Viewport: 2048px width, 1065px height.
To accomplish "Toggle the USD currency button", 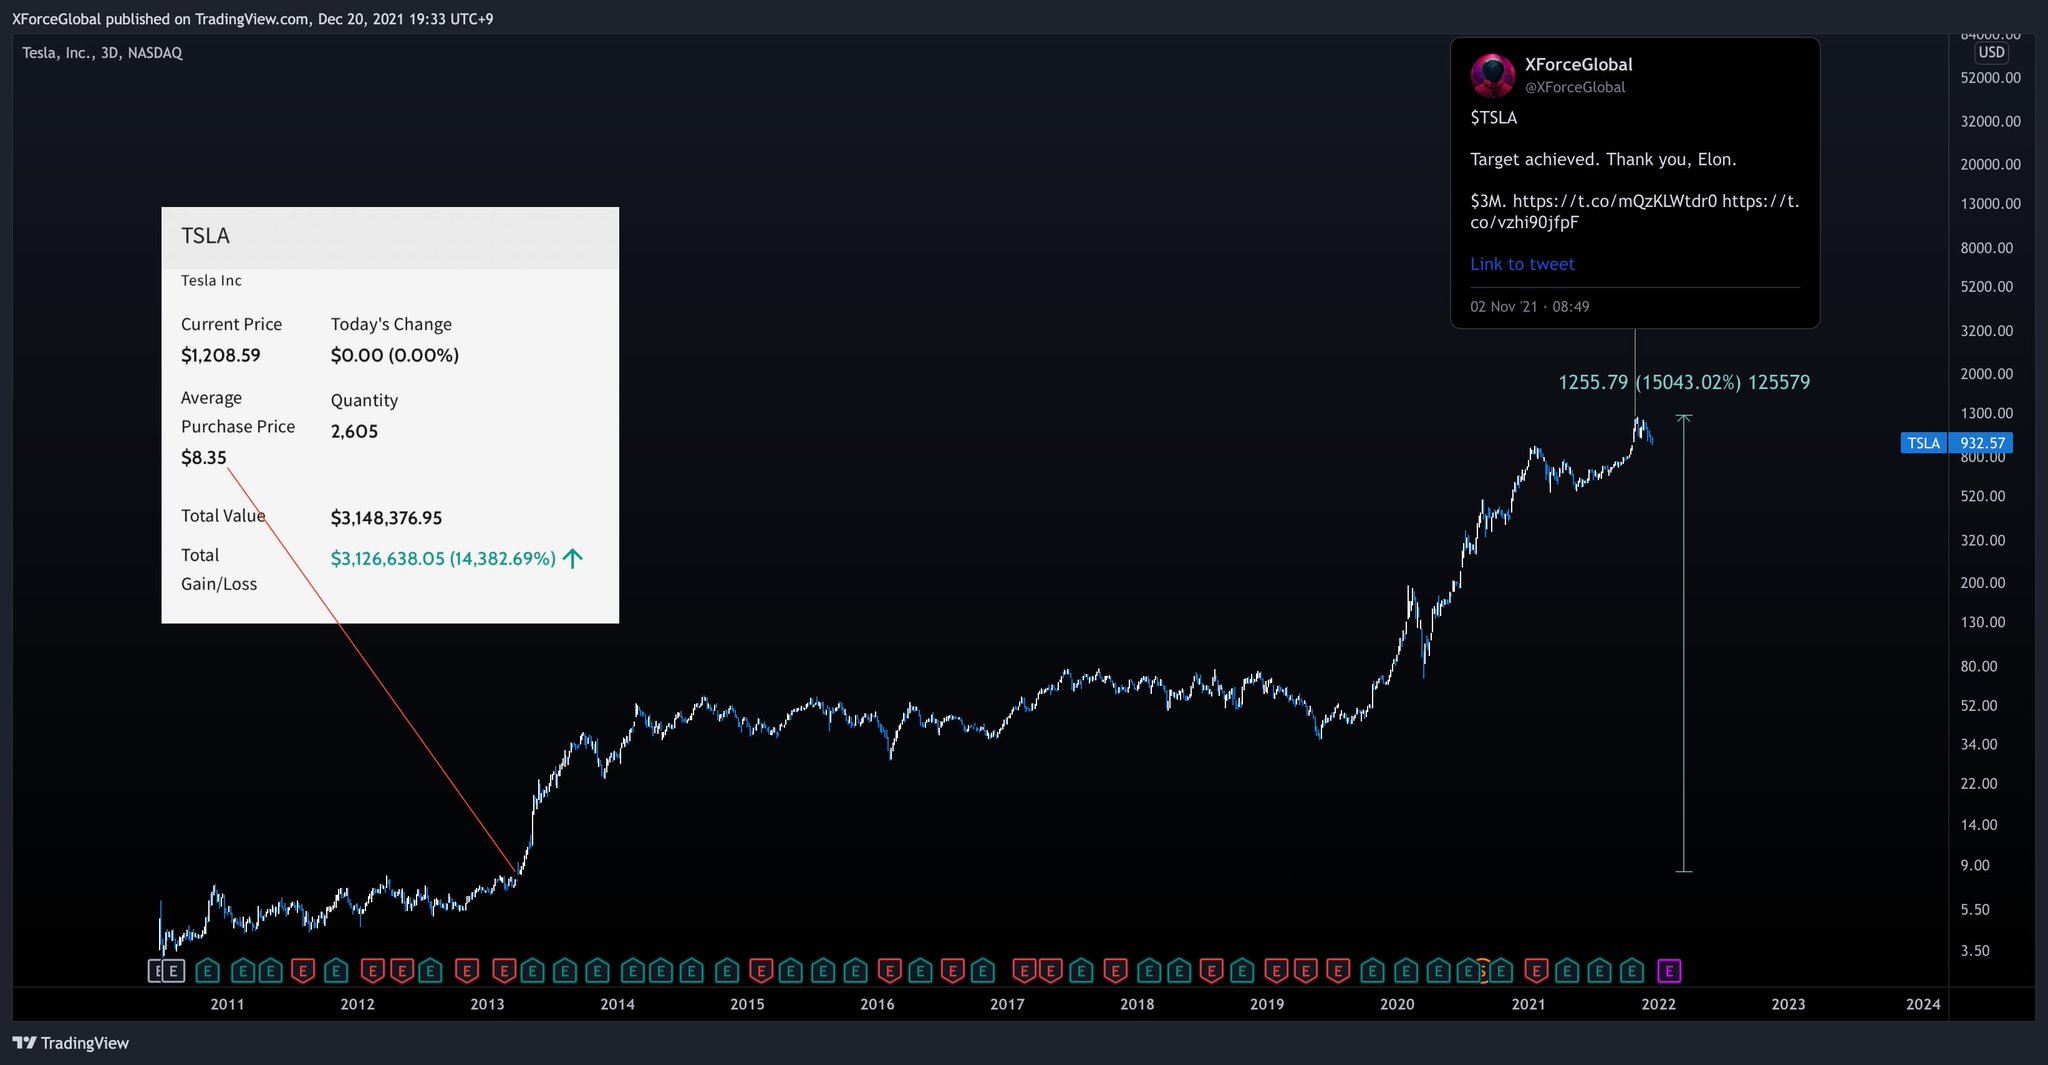I will coord(1990,53).
